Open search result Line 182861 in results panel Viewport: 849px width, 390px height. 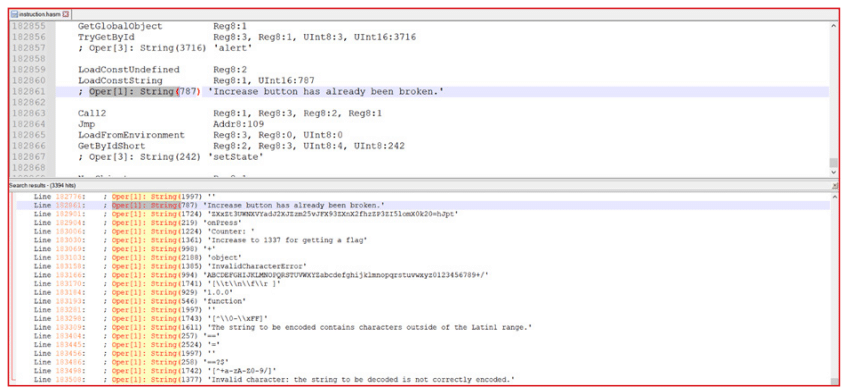[x=208, y=205]
